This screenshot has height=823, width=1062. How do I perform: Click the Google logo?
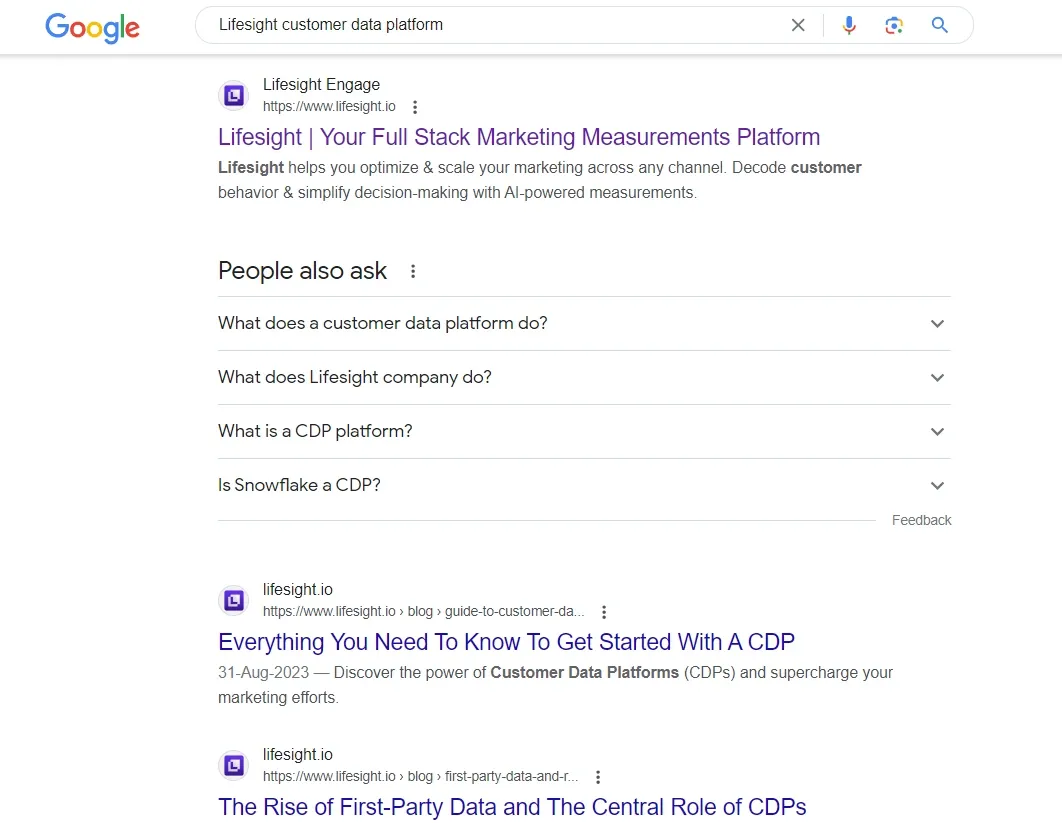click(92, 27)
